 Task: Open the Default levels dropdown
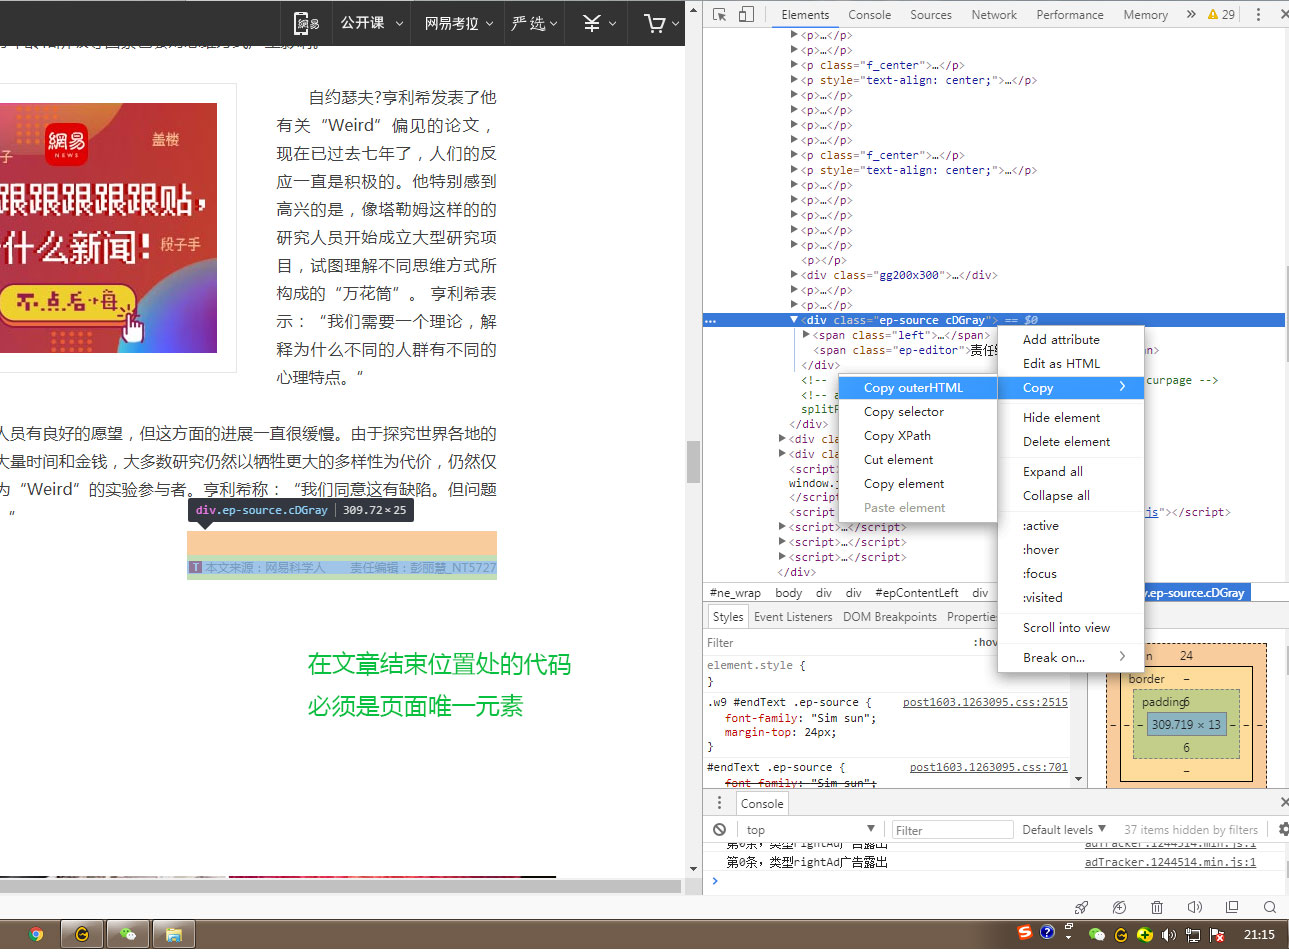point(1063,829)
